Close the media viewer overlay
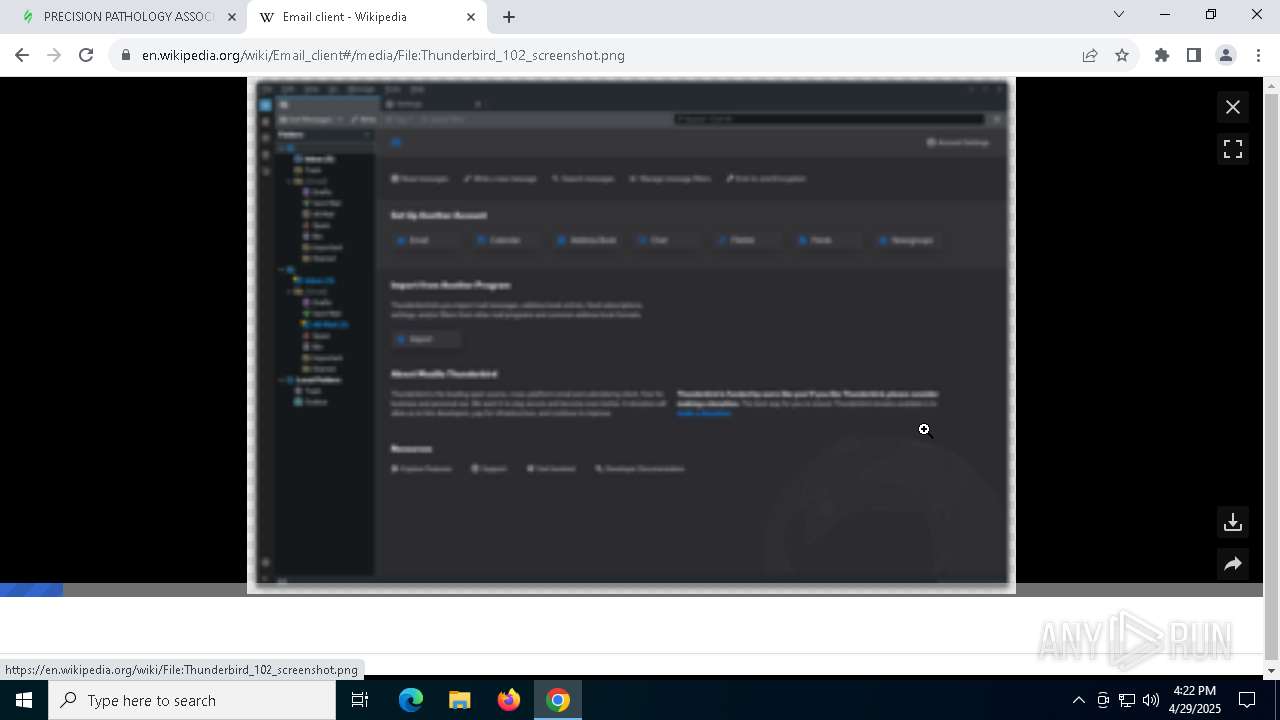The image size is (1280, 720). 1233,107
